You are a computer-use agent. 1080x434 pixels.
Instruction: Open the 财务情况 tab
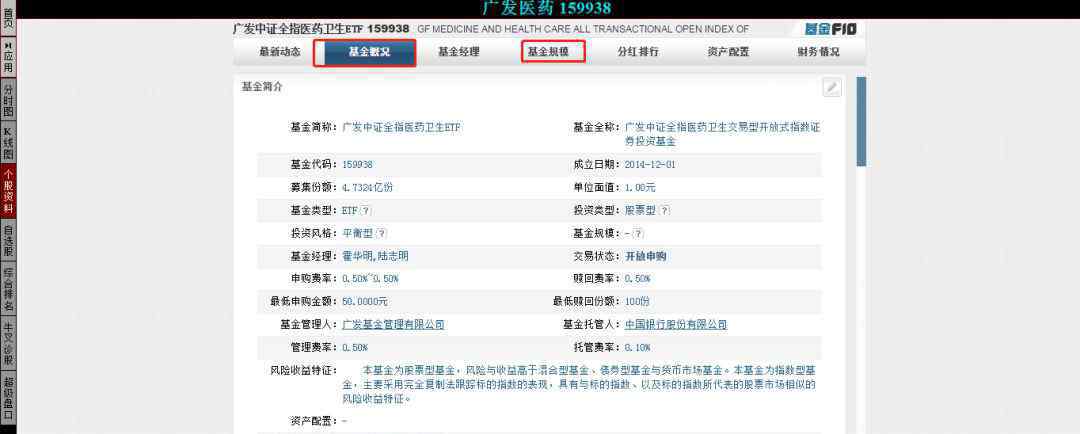coord(818,52)
